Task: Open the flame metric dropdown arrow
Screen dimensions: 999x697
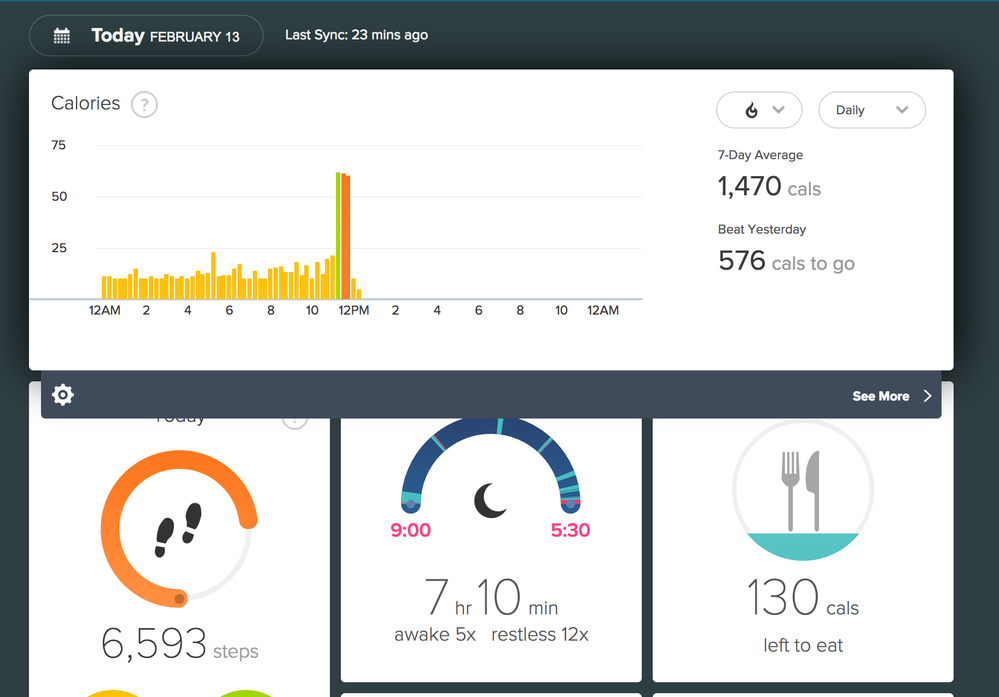Action: tap(780, 110)
